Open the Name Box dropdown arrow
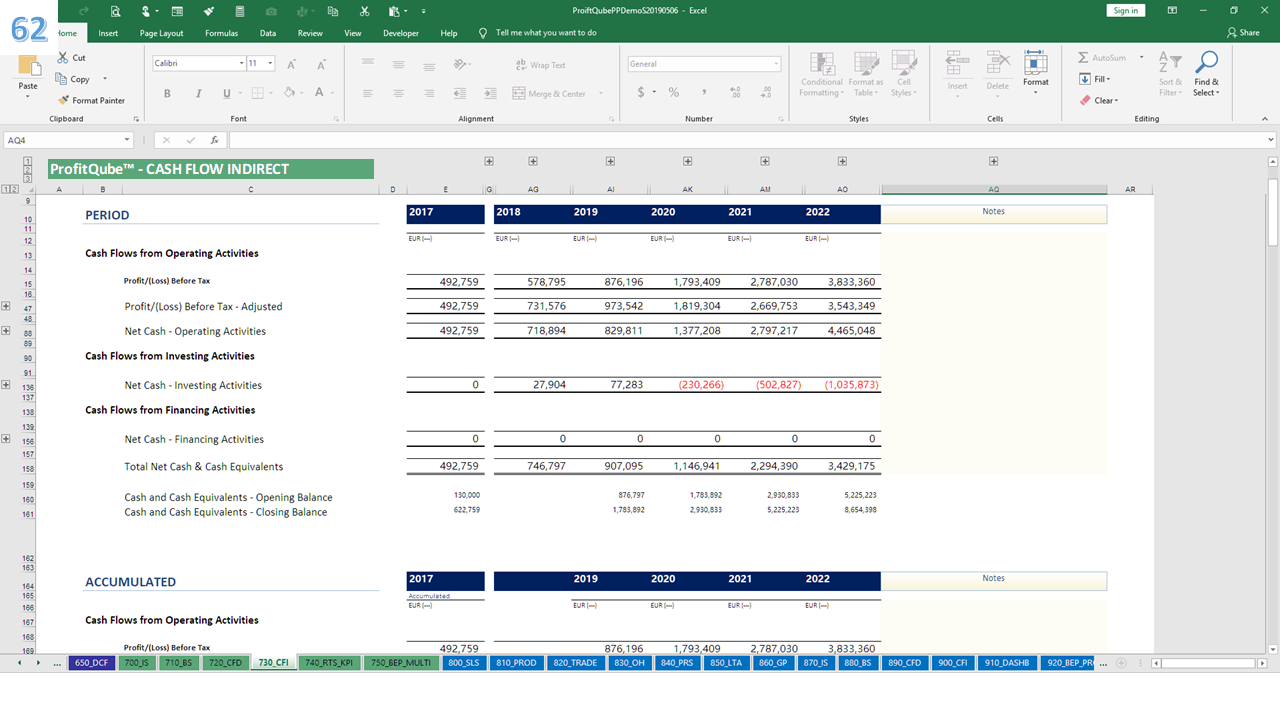 (x=127, y=140)
